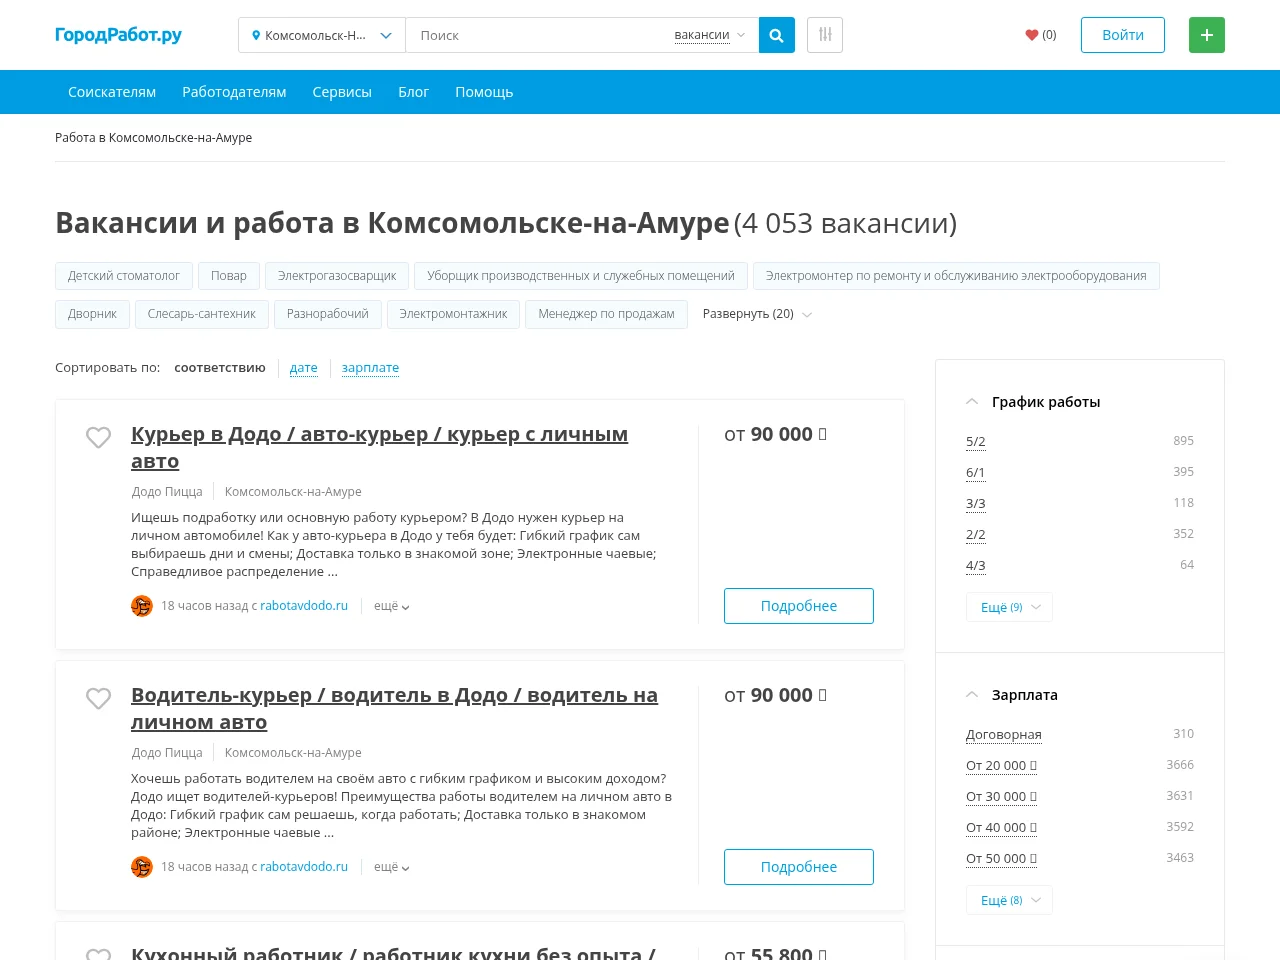Open favorites heart counter (0)
Viewport: 1280px width, 960px height.
[1041, 35]
